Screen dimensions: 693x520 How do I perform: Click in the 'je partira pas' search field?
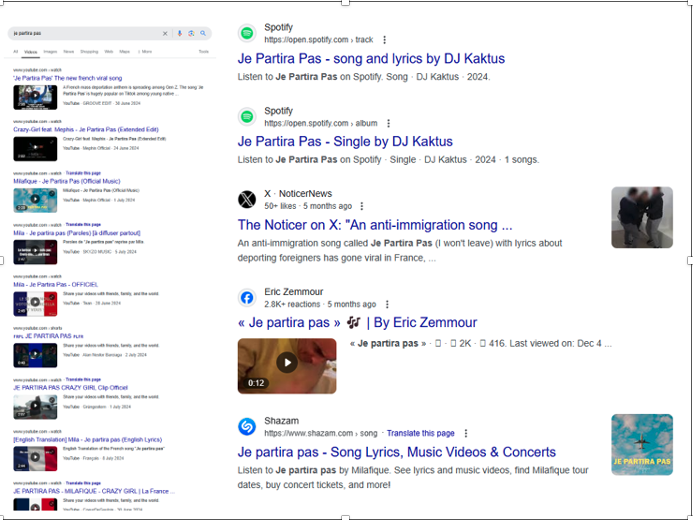pos(84,34)
